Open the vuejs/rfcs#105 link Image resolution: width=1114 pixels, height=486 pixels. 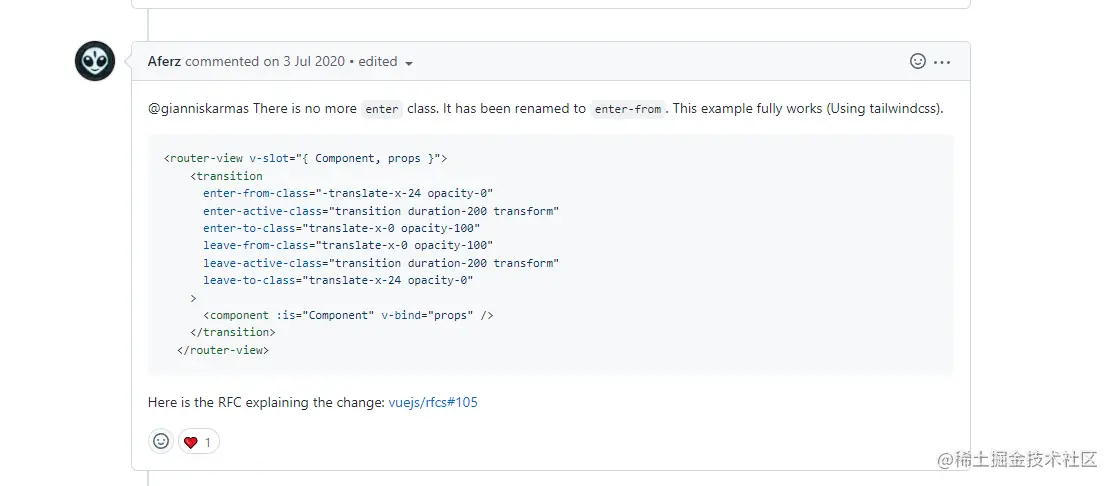pos(439,403)
